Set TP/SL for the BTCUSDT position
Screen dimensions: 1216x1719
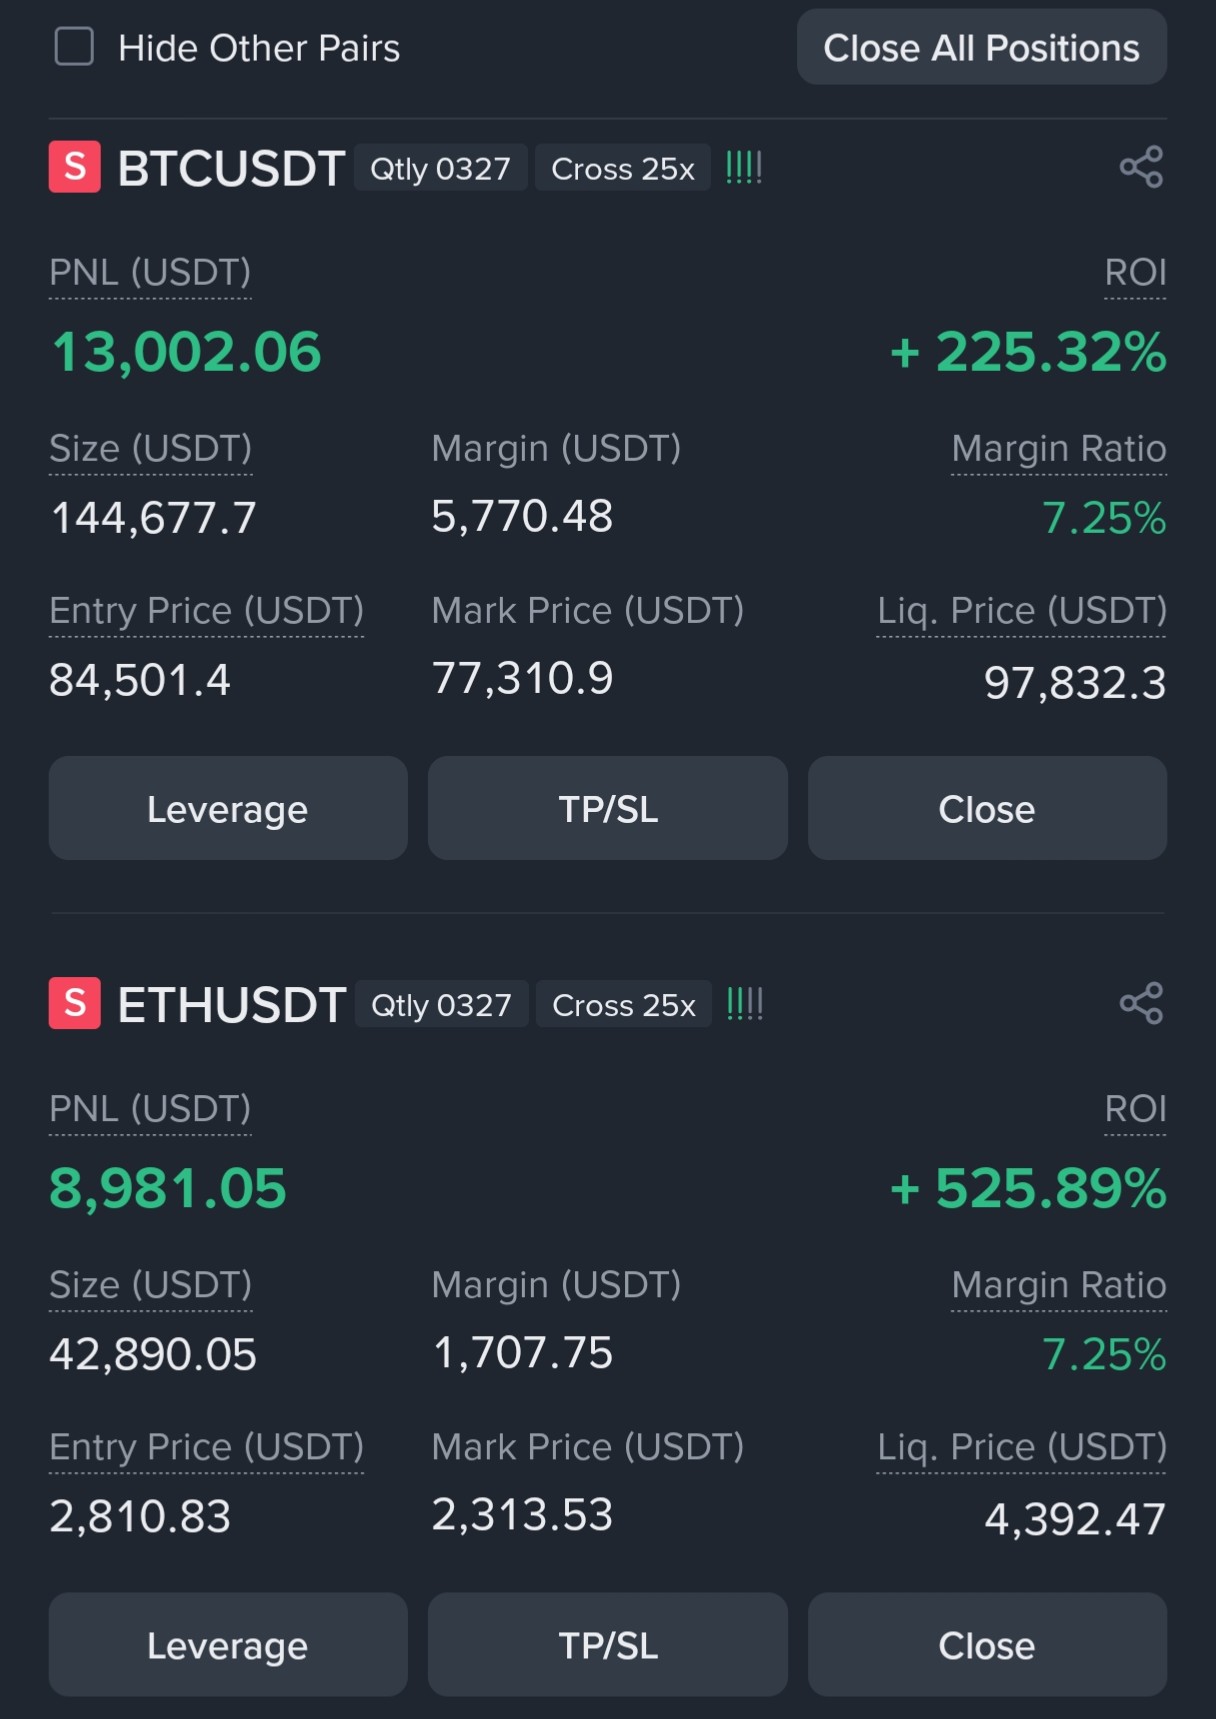(608, 808)
